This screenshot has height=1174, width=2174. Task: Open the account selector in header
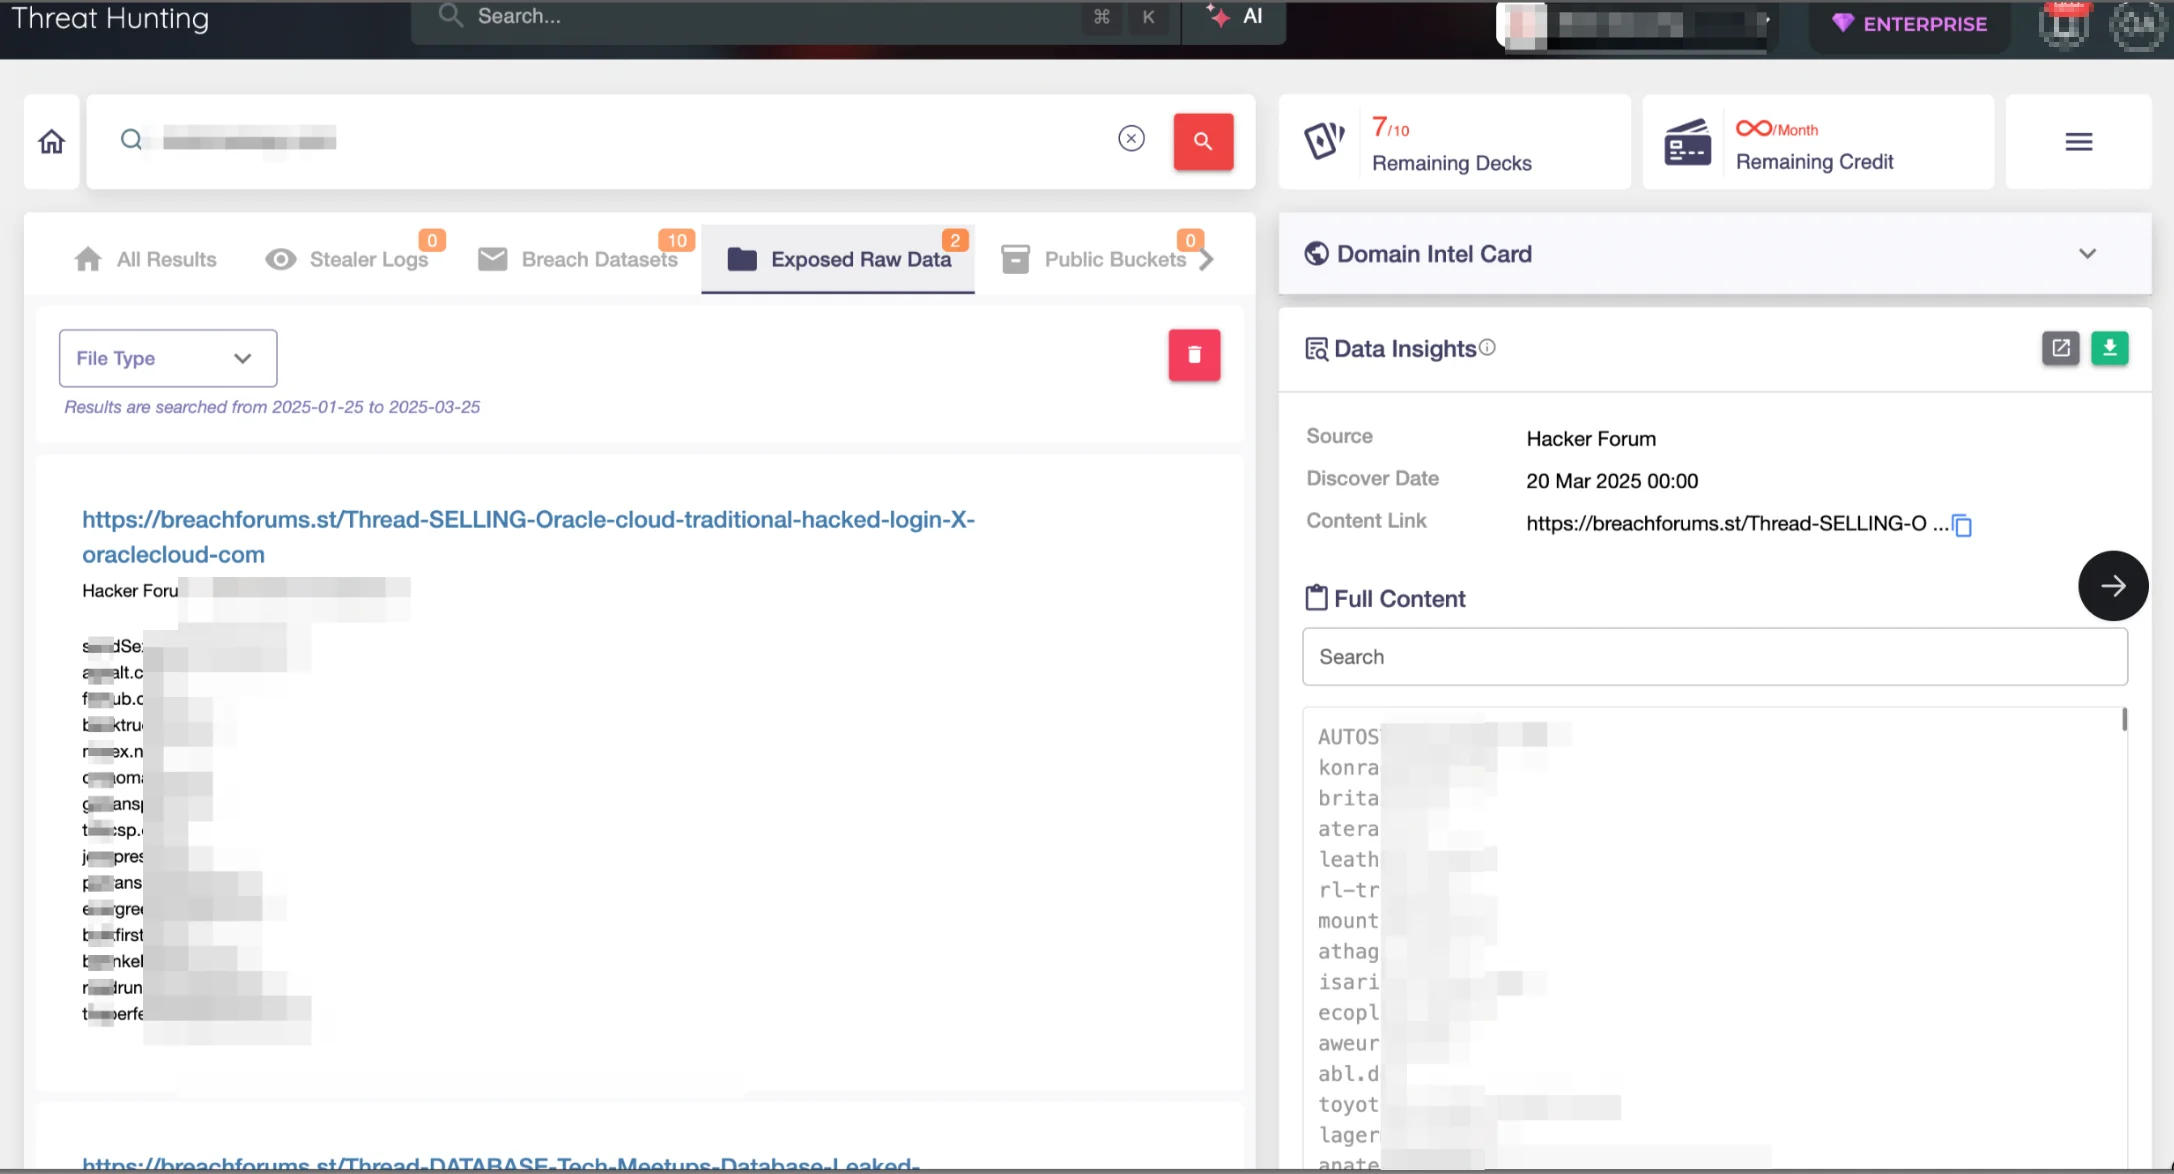(1635, 26)
